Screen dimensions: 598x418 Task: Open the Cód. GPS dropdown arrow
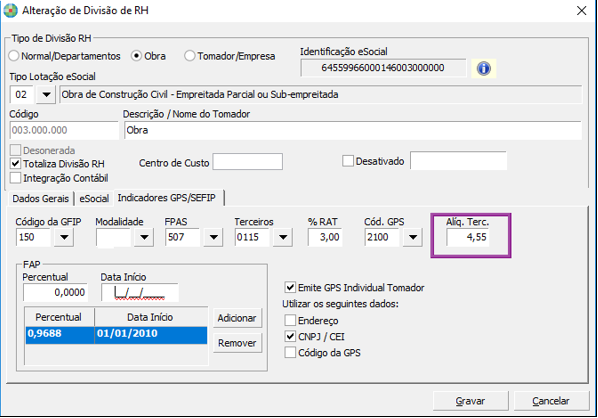tap(413, 237)
